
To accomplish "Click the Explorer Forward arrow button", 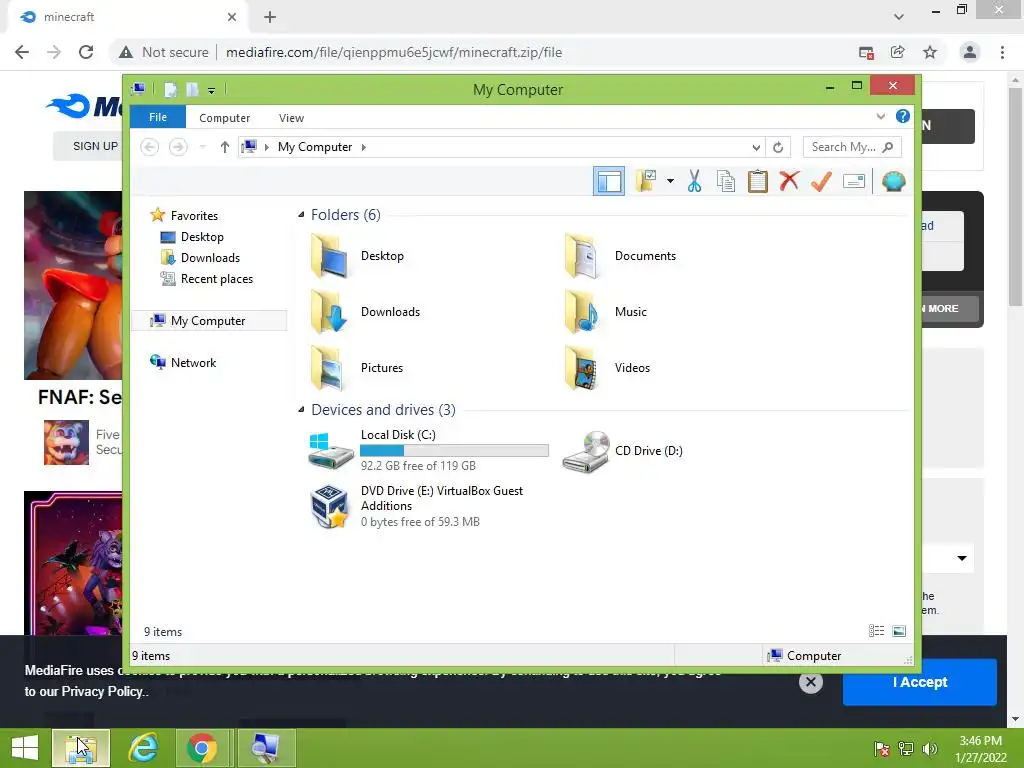I will (178, 147).
